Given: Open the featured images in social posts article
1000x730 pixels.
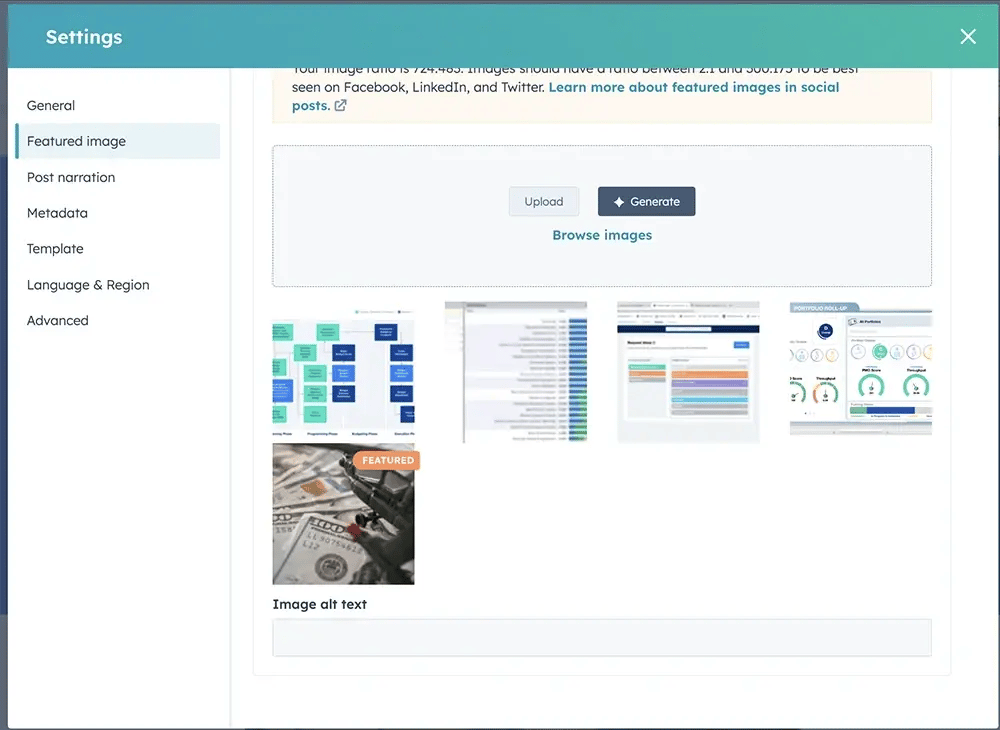Looking at the screenshot, I should tap(694, 87).
